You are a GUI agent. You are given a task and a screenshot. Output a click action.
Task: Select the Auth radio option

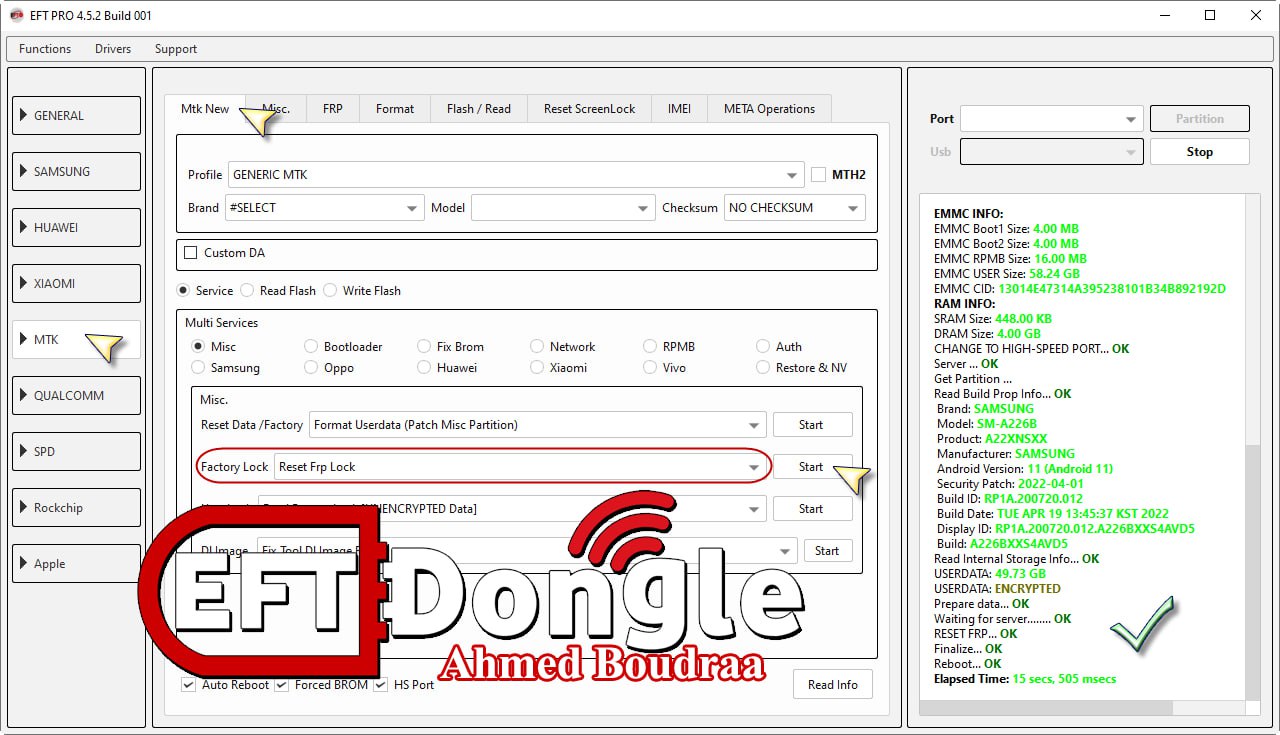[x=763, y=346]
